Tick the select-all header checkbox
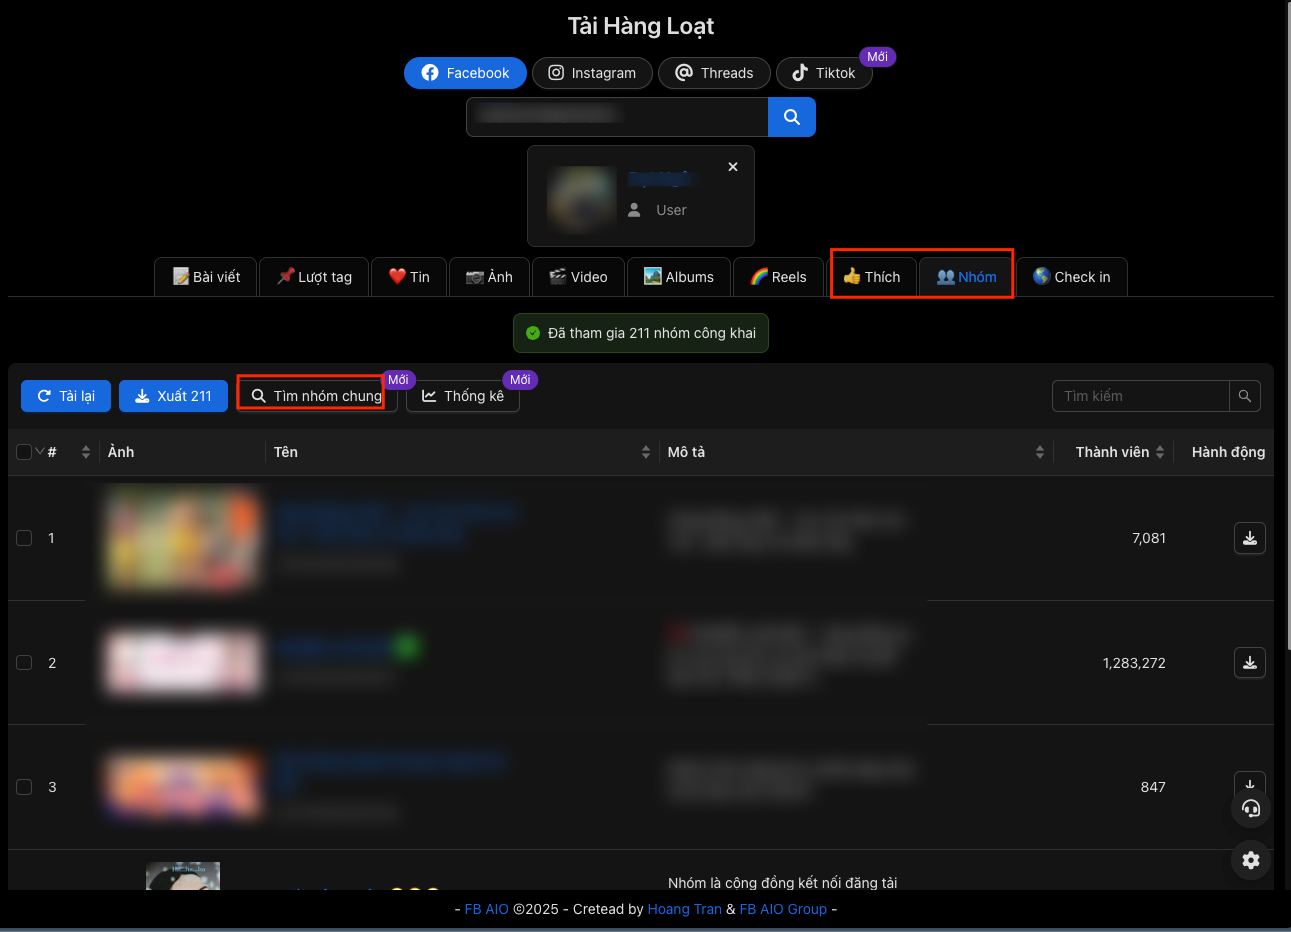This screenshot has width=1291, height=932. pos(24,452)
